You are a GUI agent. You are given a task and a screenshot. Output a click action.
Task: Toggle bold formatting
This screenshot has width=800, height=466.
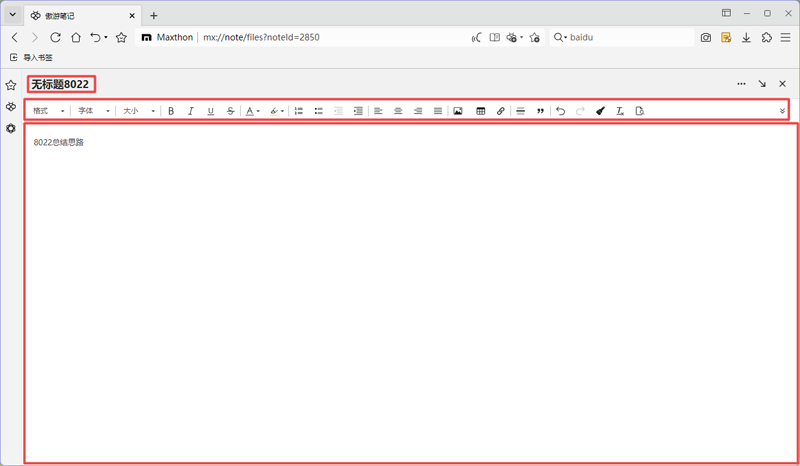pyautogui.click(x=171, y=111)
